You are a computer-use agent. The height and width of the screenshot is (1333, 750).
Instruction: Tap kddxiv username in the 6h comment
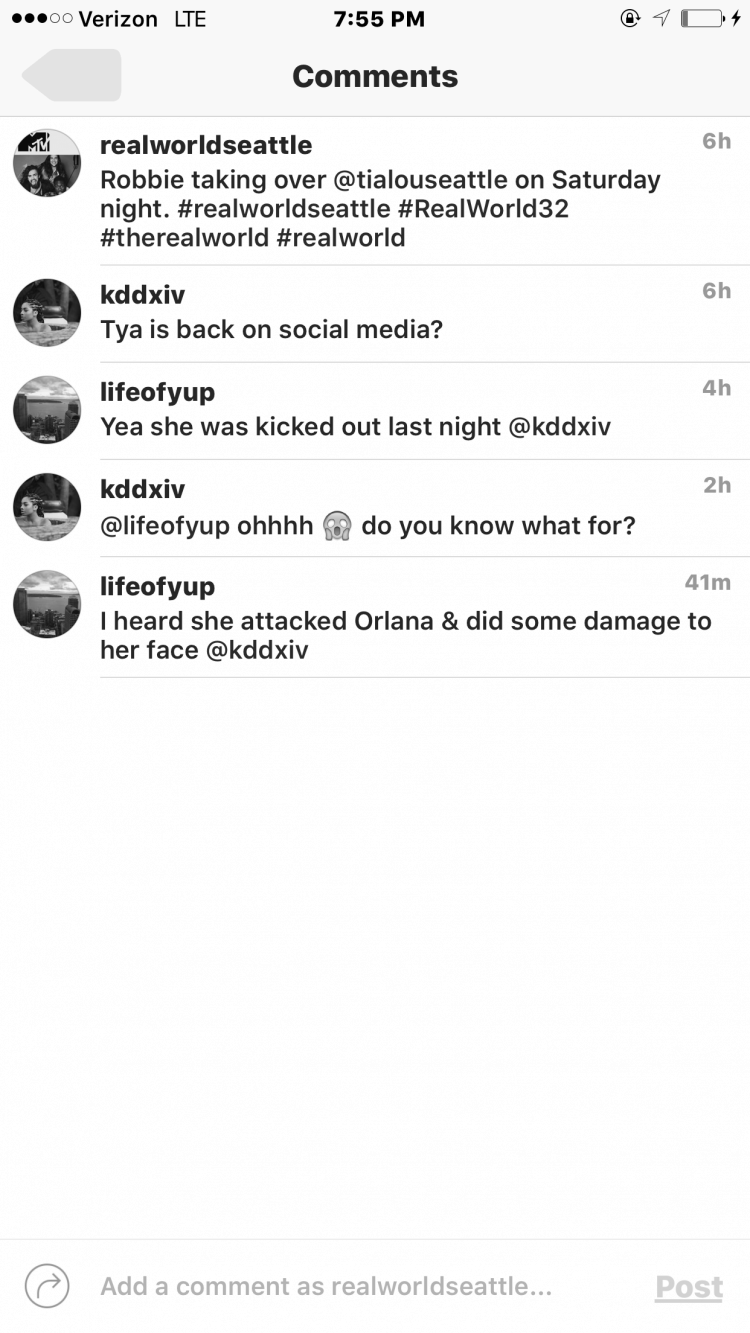143,295
